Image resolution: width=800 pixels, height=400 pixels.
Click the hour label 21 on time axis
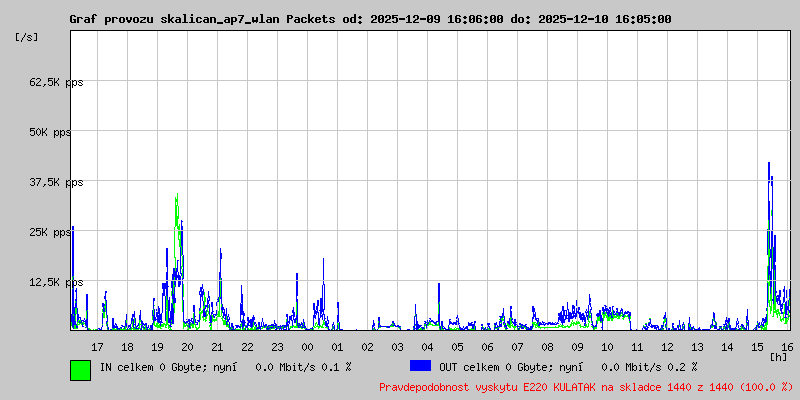coord(217,347)
